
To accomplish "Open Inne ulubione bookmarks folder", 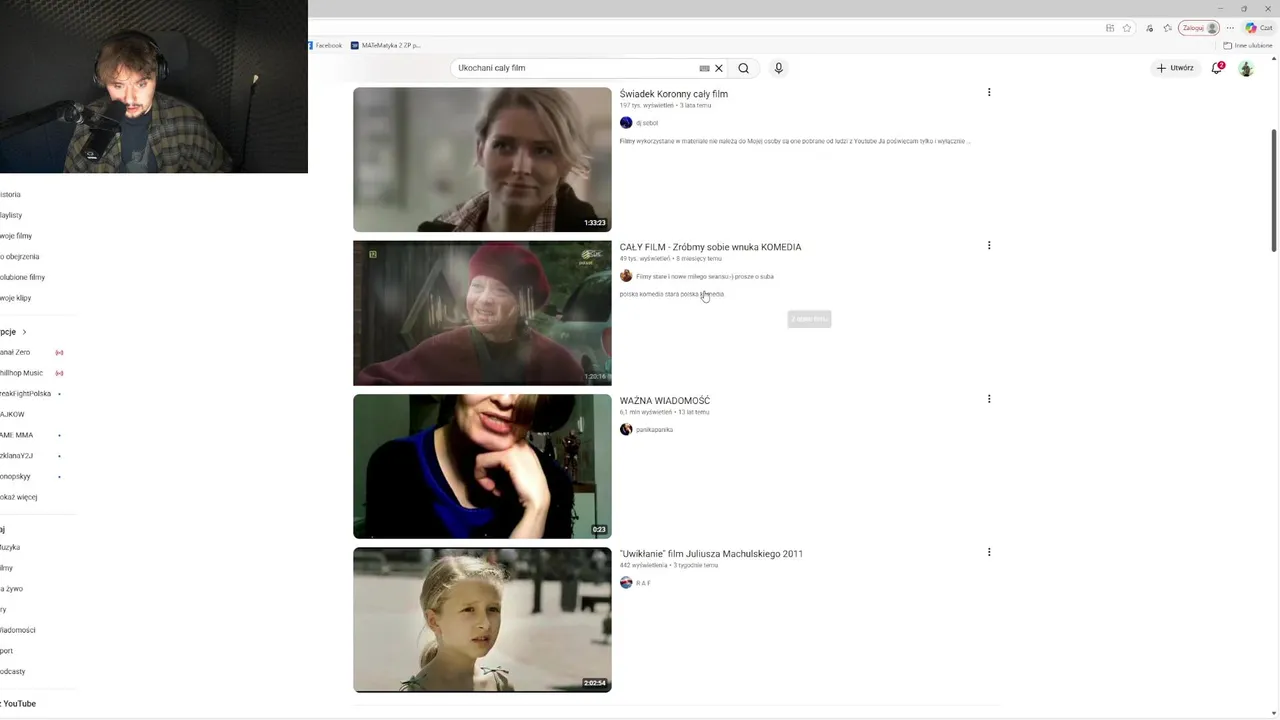I will click(x=1248, y=45).
